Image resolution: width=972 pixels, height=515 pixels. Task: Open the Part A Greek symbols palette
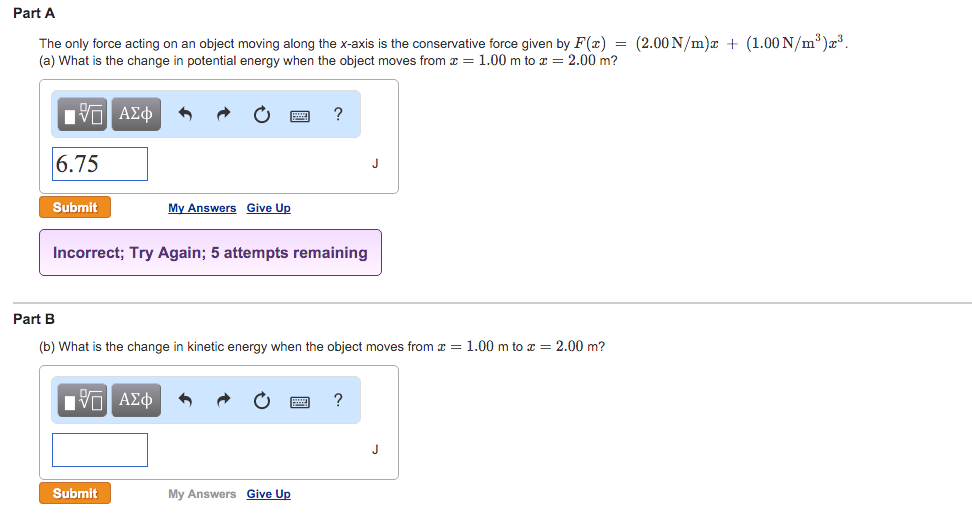click(135, 115)
